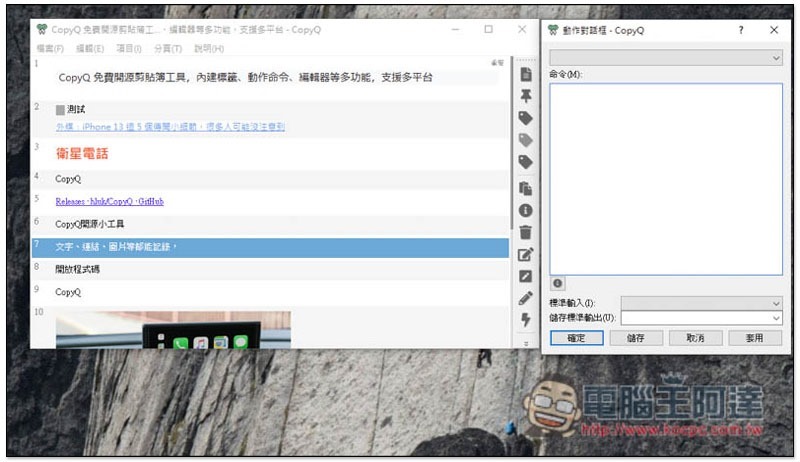Click the info icon button below the command box
This screenshot has height=462, width=800.
point(558,283)
